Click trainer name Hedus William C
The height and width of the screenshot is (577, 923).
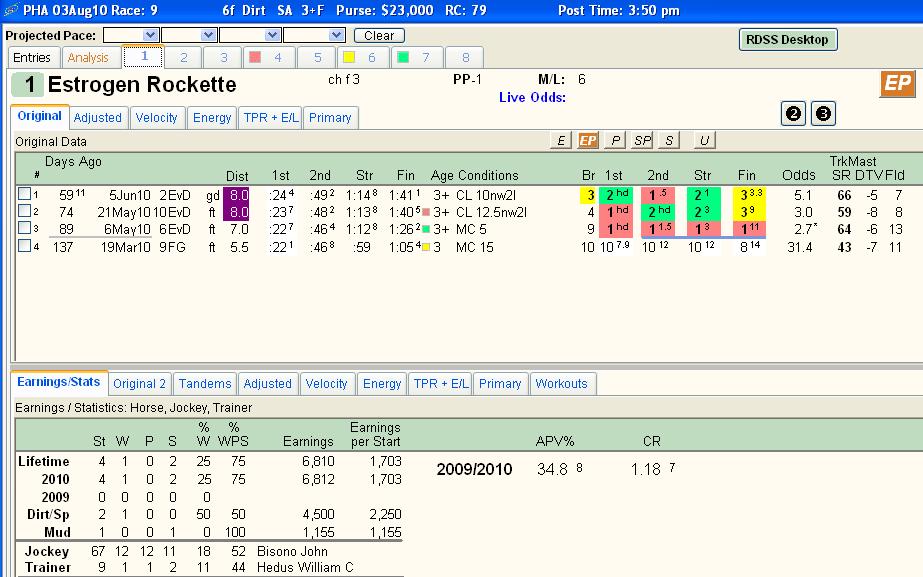pos(306,568)
